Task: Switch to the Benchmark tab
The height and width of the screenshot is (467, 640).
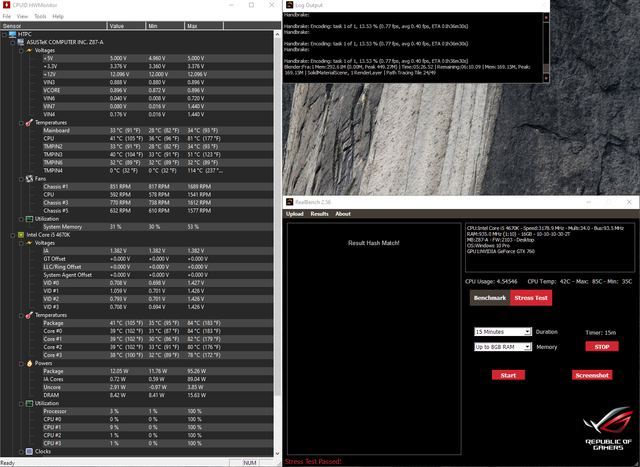Action: pyautogui.click(x=490, y=298)
